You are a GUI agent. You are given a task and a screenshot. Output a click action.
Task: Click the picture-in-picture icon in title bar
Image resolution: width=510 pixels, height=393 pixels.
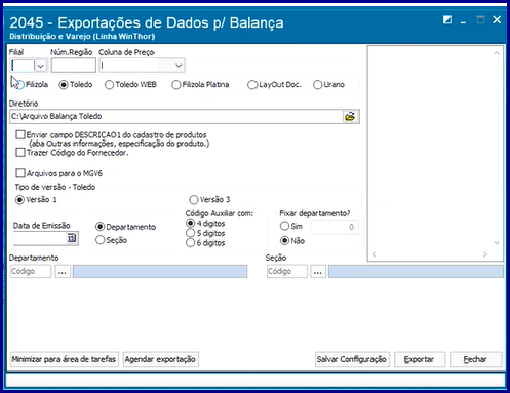tap(447, 20)
